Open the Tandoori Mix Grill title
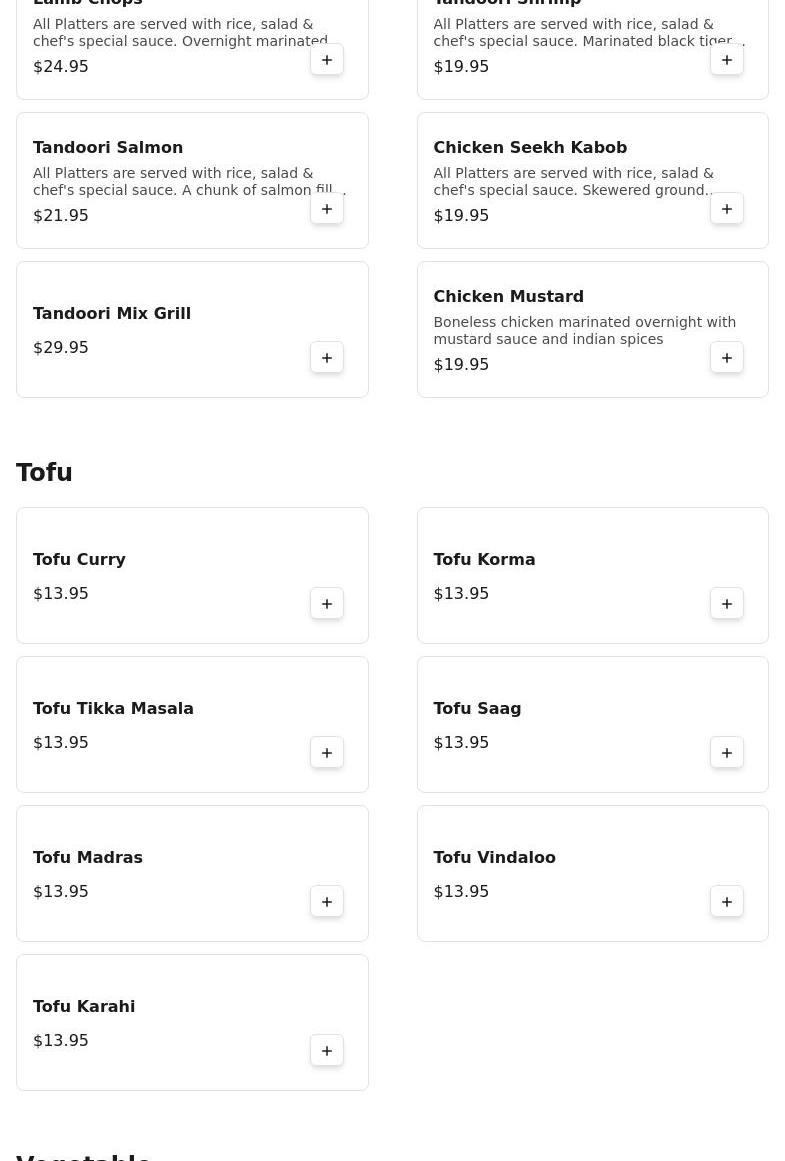Viewport: 785px width, 1161px height. (112, 313)
